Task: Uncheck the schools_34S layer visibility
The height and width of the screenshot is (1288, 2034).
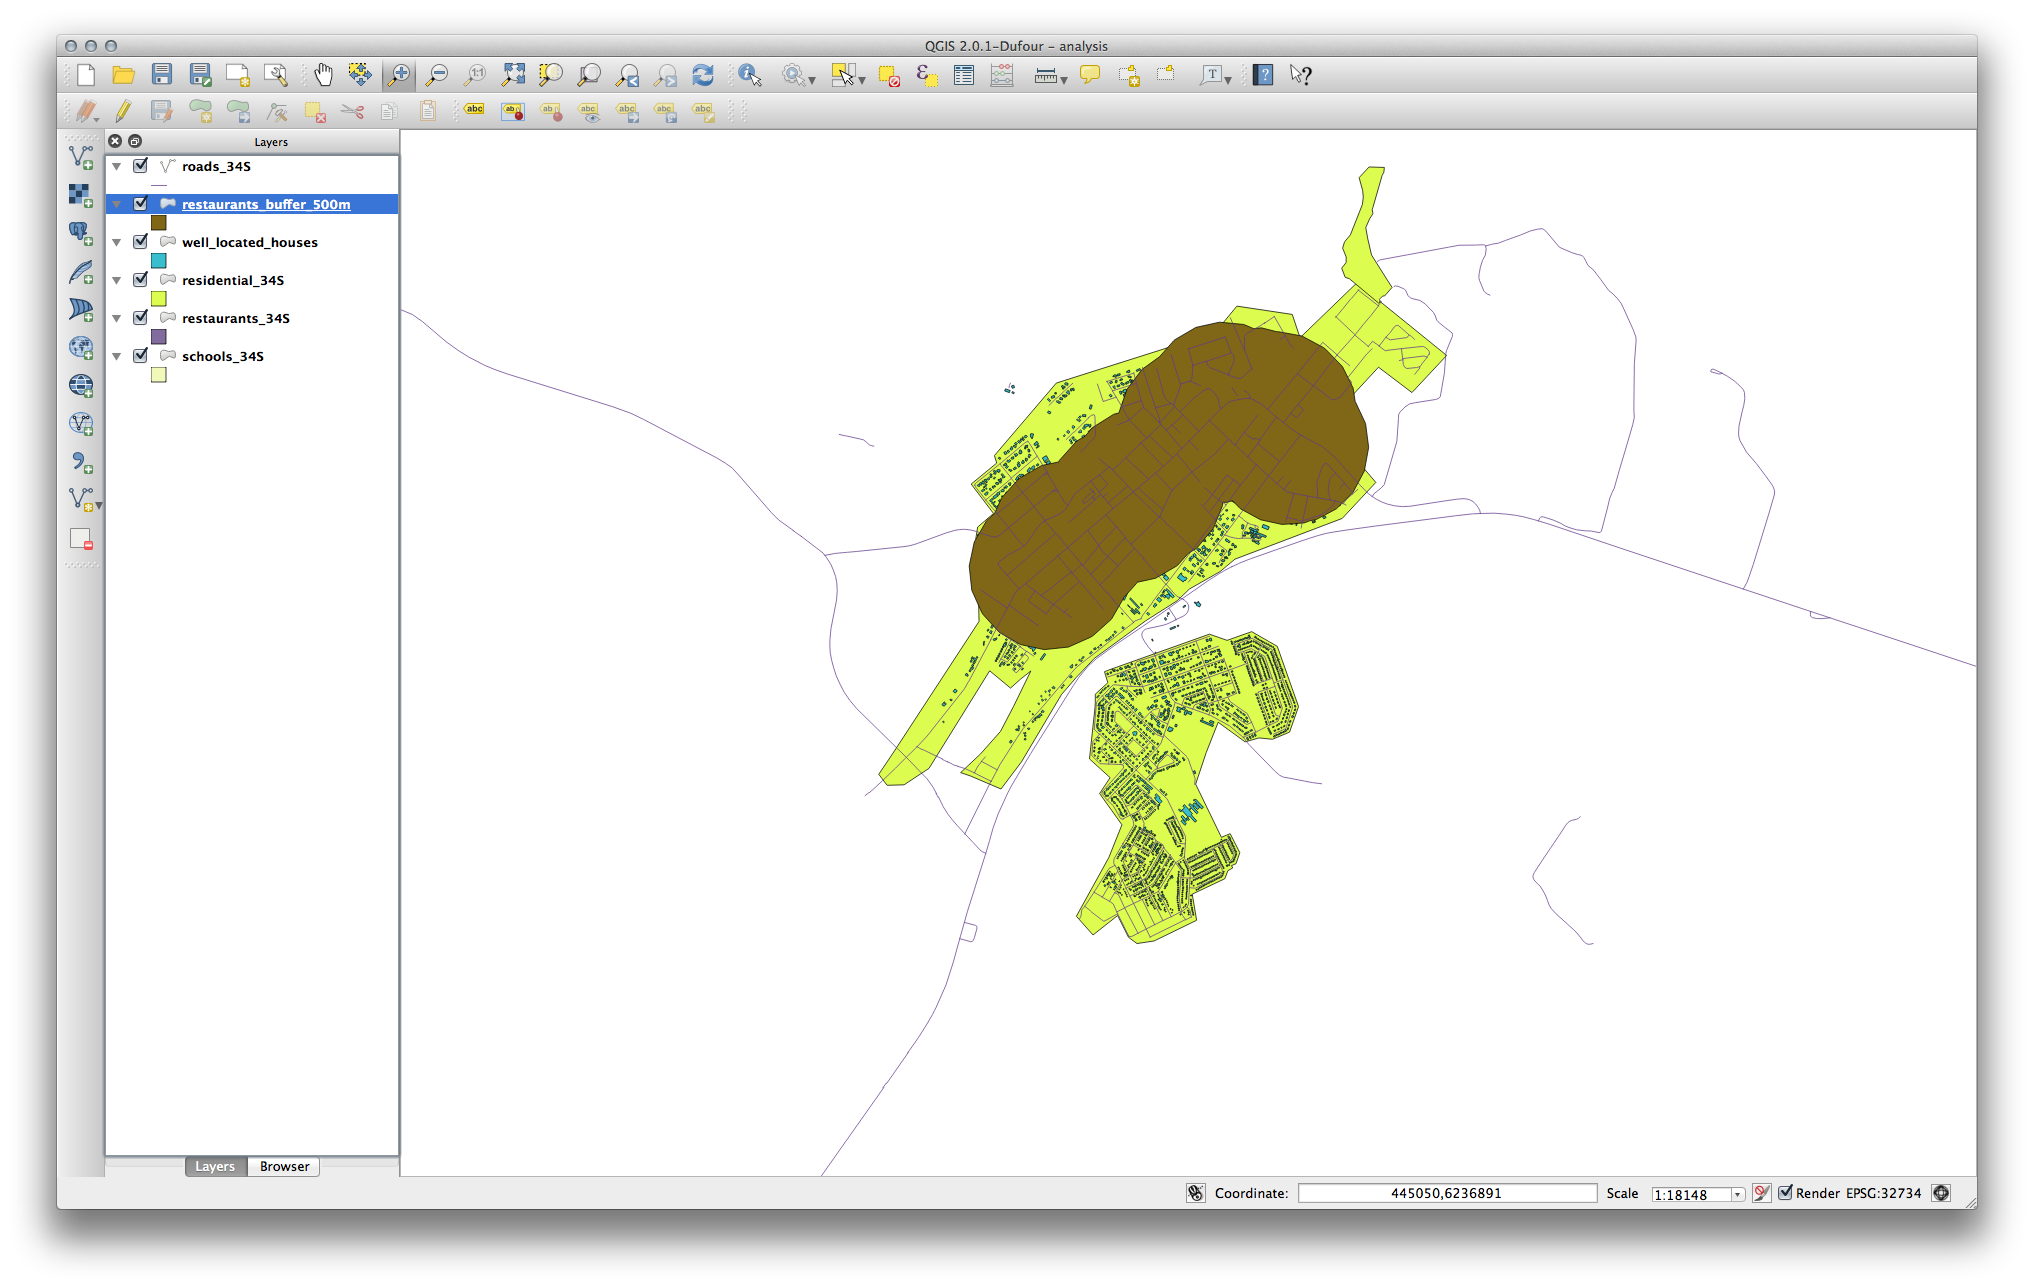Action: point(141,356)
